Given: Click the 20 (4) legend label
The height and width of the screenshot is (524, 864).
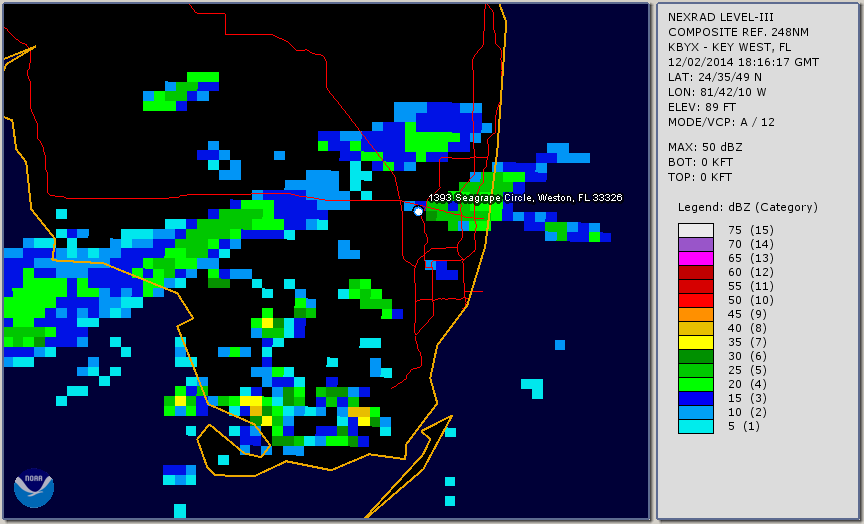Looking at the screenshot, I should tap(747, 385).
